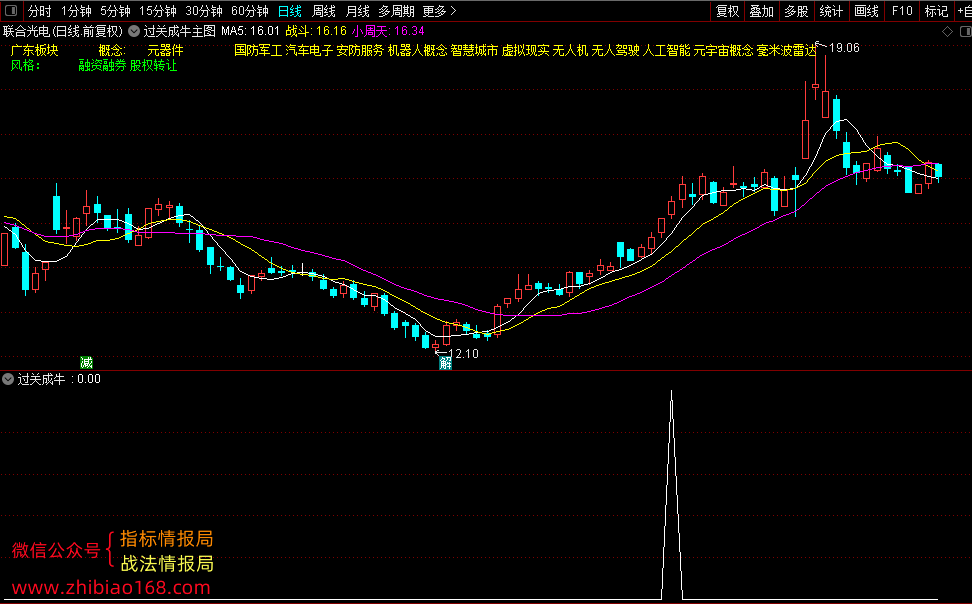The width and height of the screenshot is (972, 604).
Task: Select the 60分钟 period
Action: pos(250,11)
